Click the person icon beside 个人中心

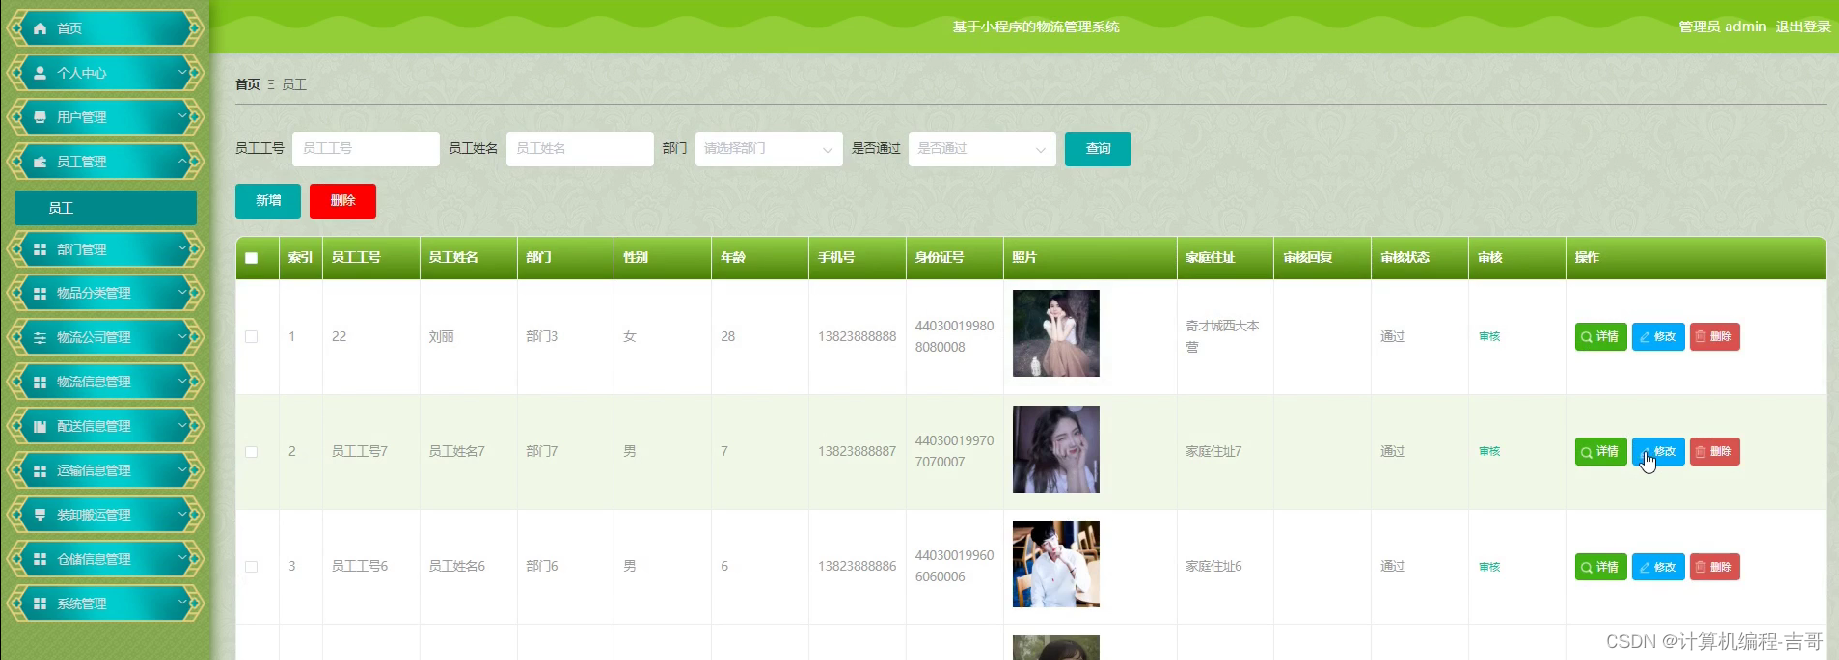40,73
